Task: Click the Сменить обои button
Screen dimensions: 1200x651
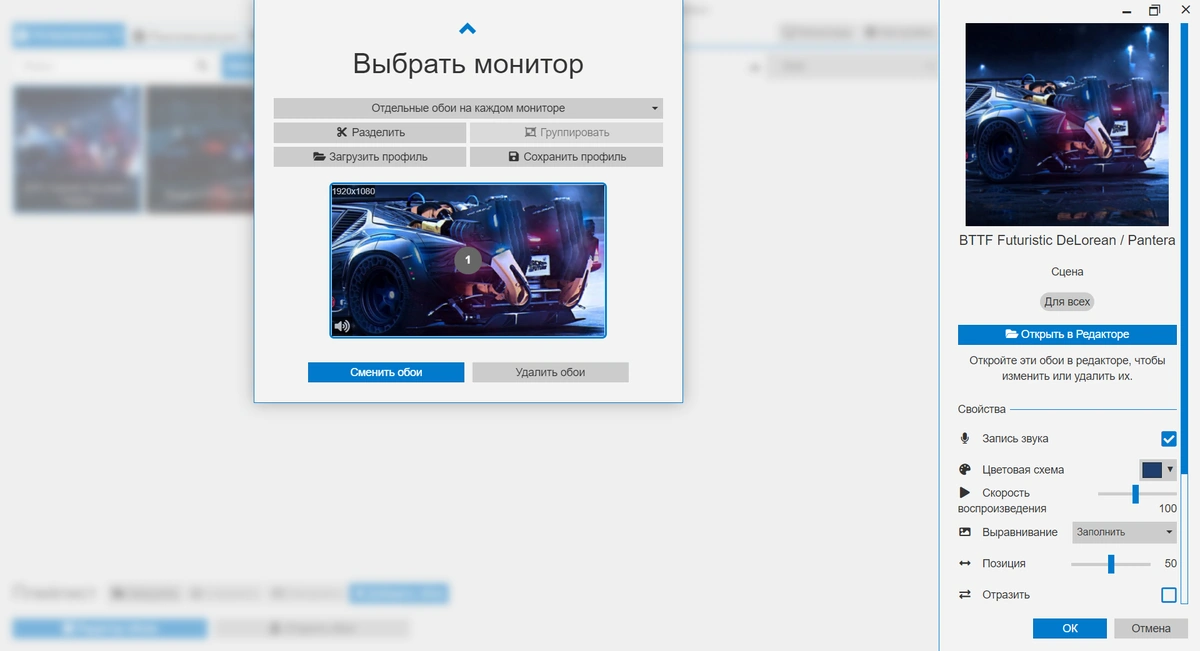Action: 386,372
